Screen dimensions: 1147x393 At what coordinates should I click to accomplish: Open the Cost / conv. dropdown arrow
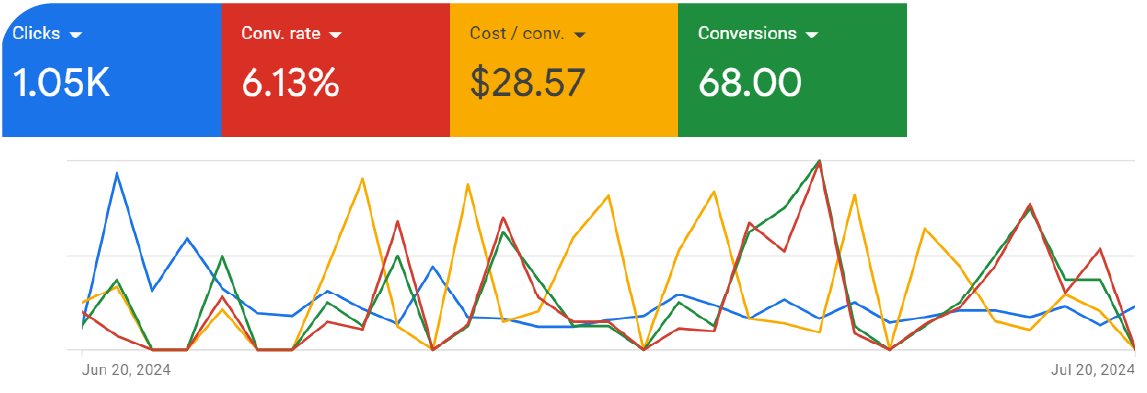(x=579, y=34)
